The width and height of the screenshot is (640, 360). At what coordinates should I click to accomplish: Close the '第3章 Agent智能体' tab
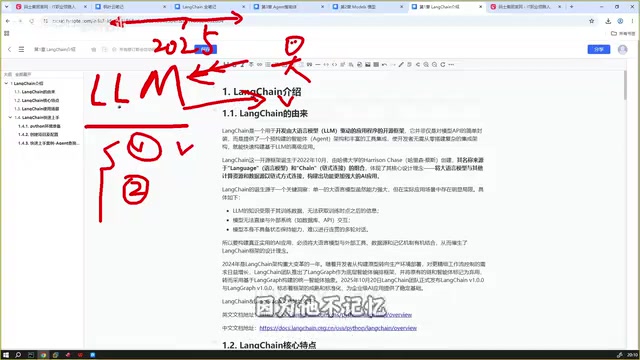click(322, 7)
